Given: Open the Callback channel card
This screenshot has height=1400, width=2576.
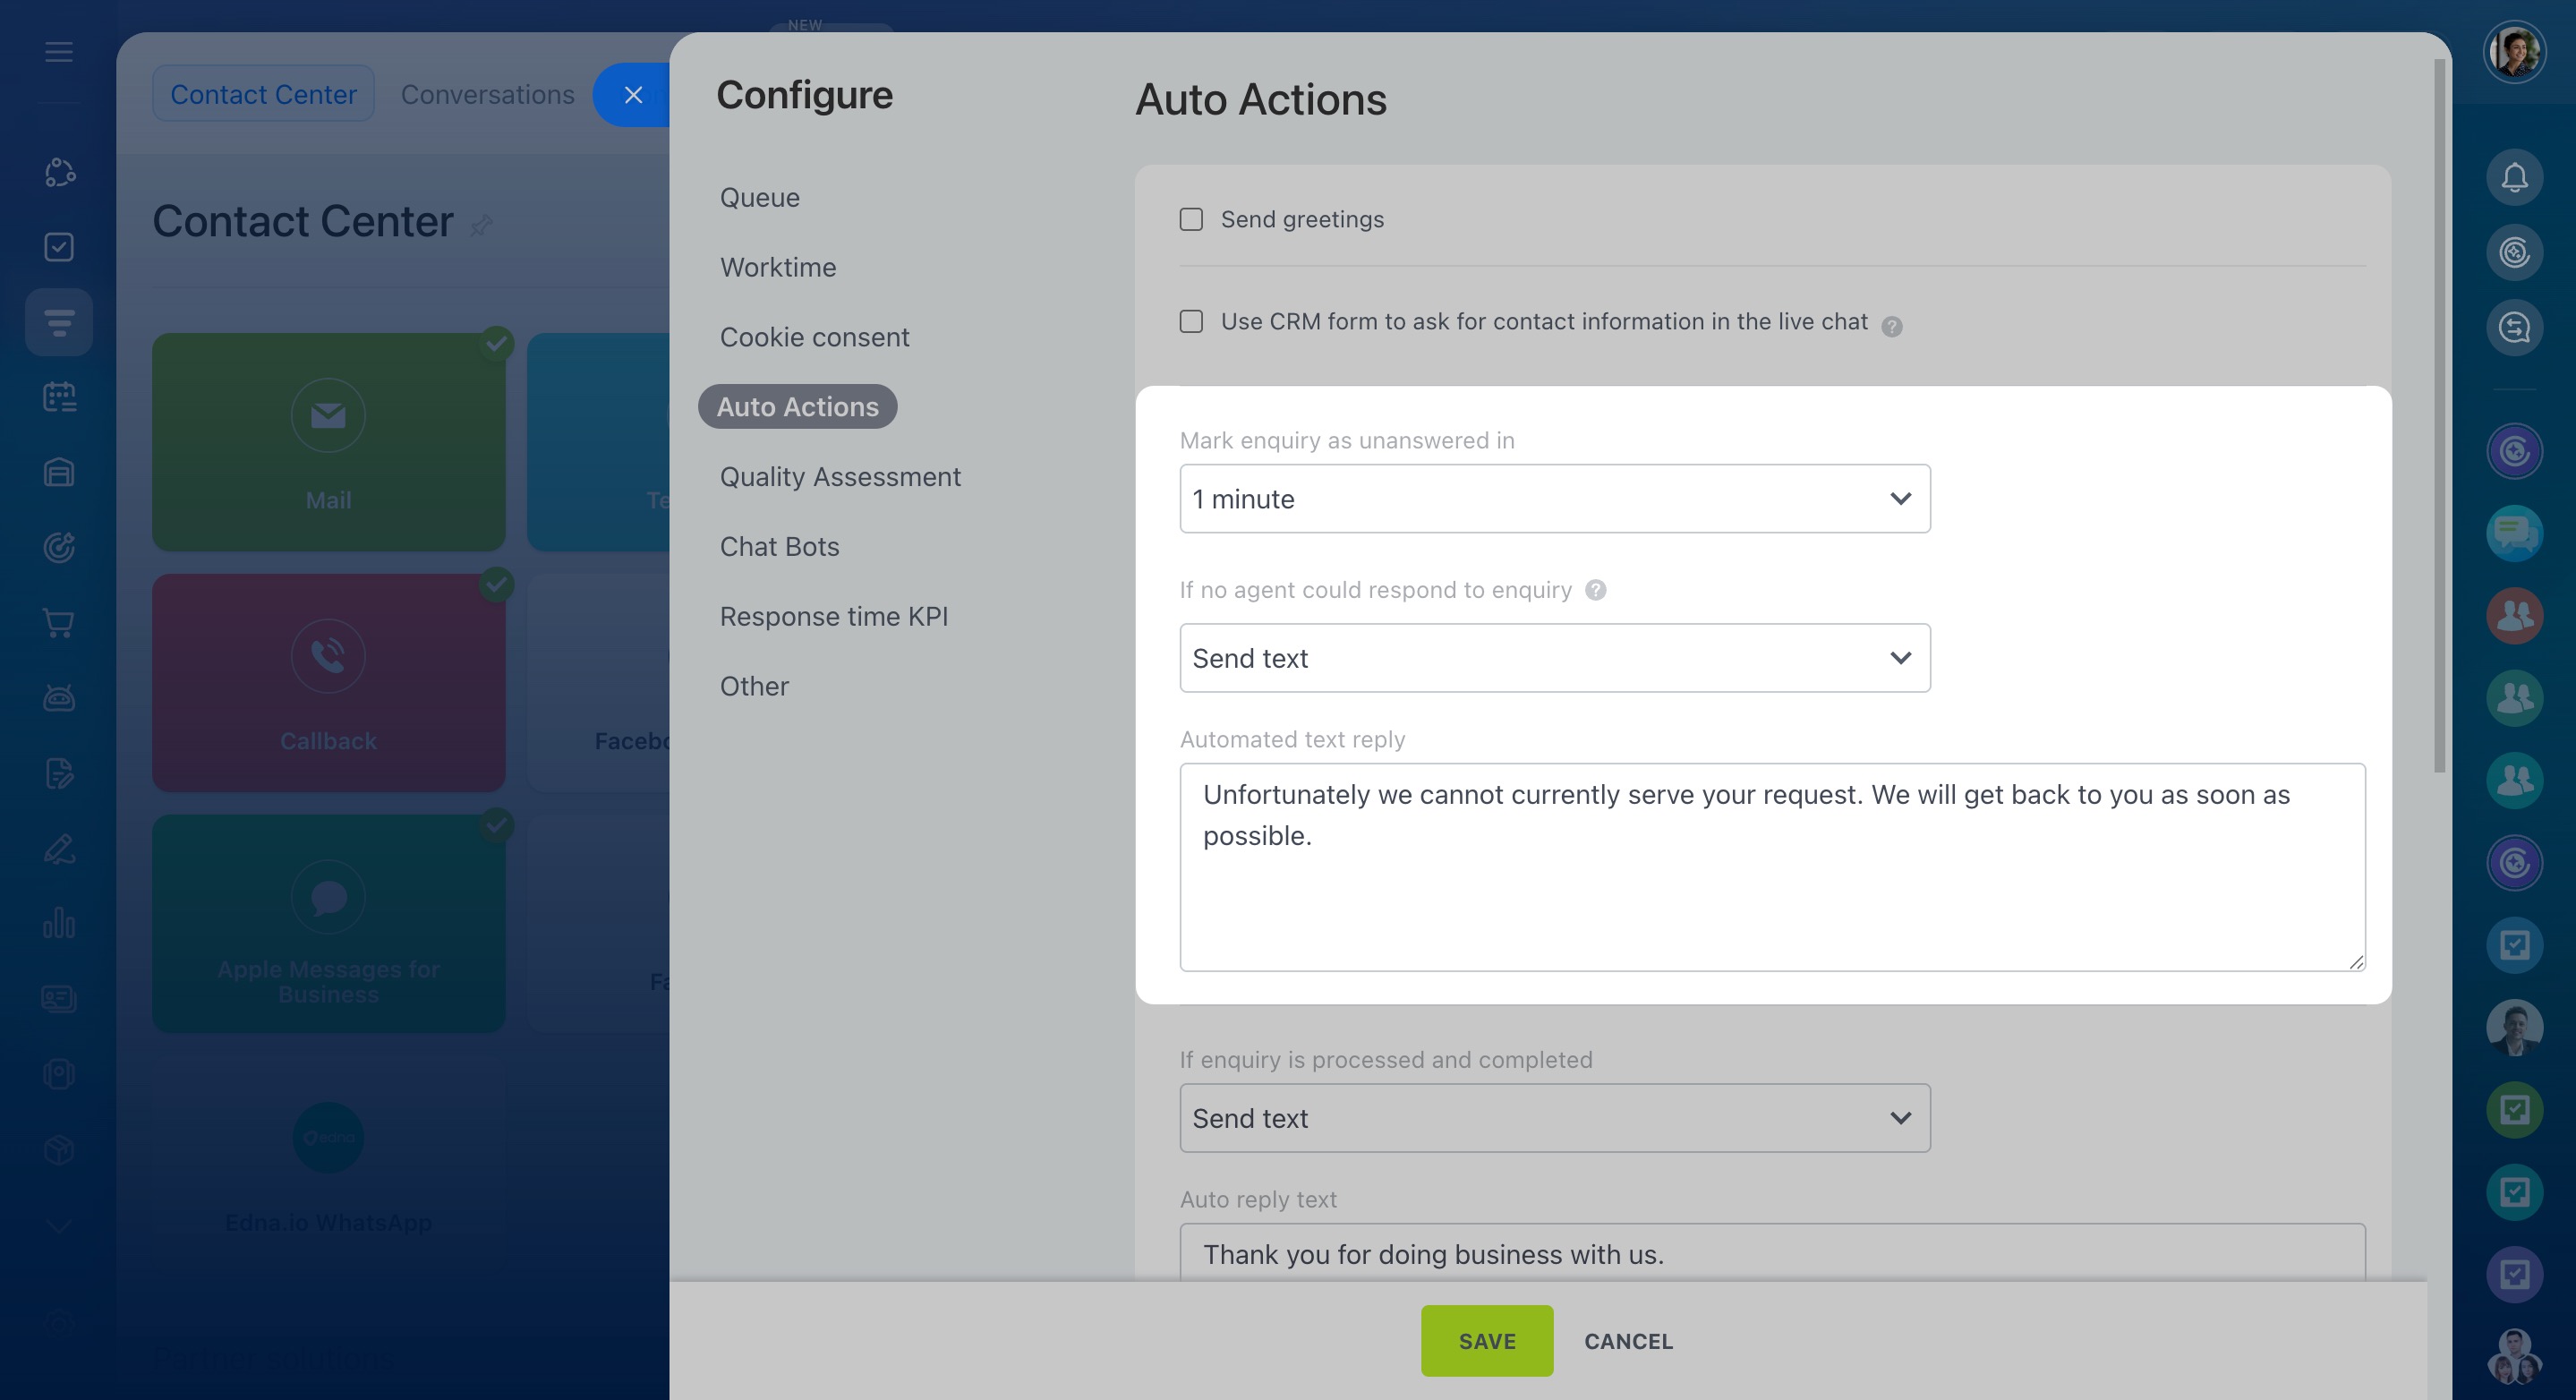Looking at the screenshot, I should pyautogui.click(x=328, y=683).
